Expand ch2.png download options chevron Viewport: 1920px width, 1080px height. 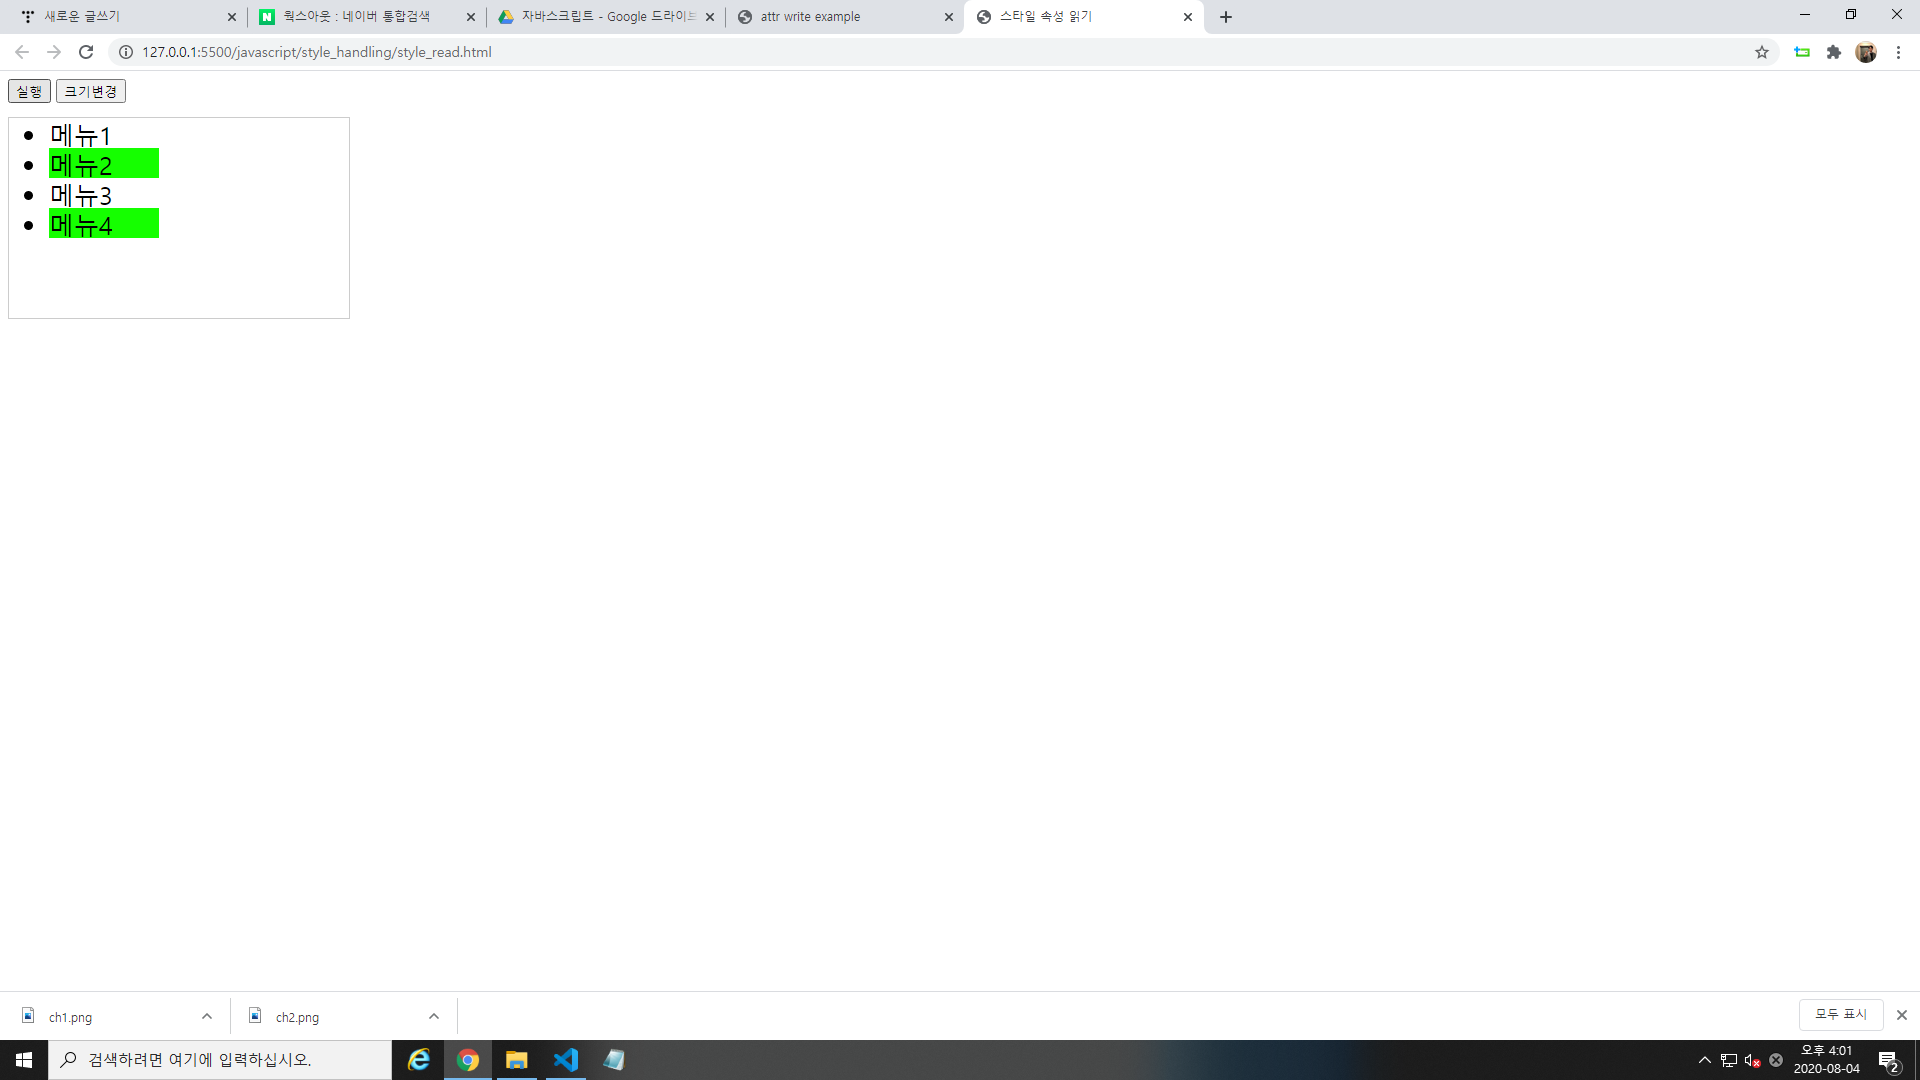coord(434,1016)
